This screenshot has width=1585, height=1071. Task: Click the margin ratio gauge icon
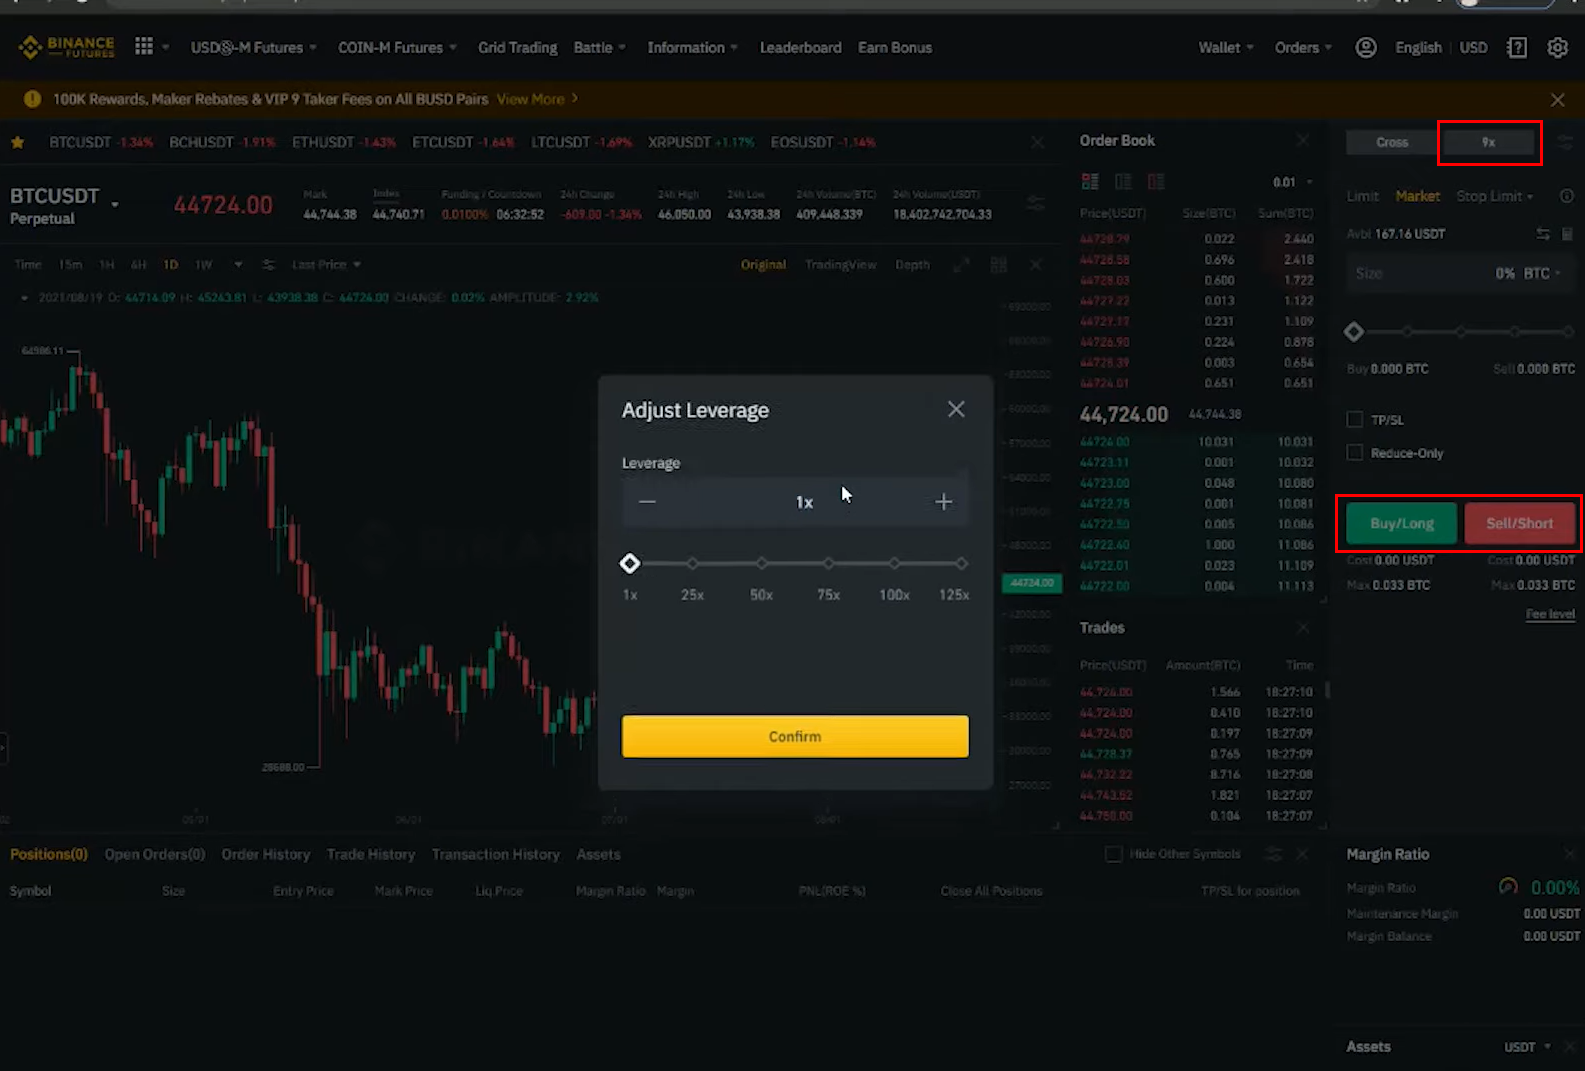1508,886
